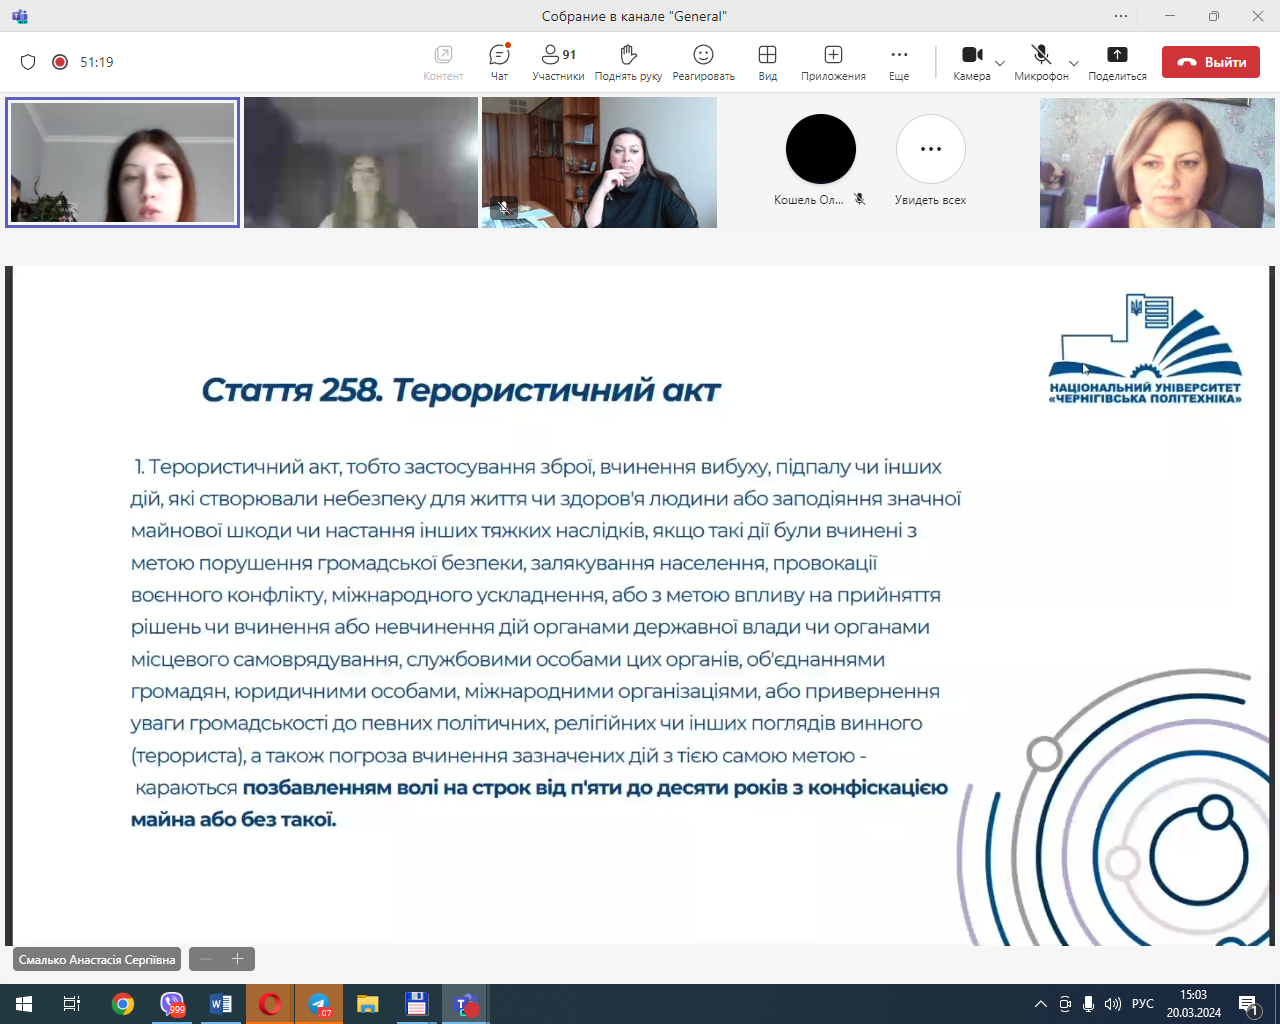The height and width of the screenshot is (1024, 1280).
Task: Open the Participants list
Action: [x=558, y=62]
